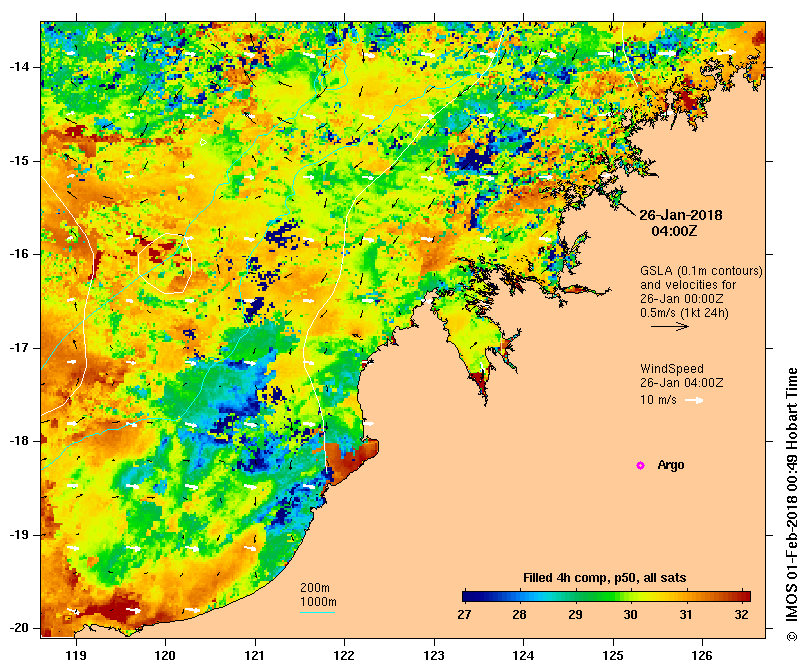Click the latitude label -16
This screenshot has width=809, height=672.
point(19,254)
